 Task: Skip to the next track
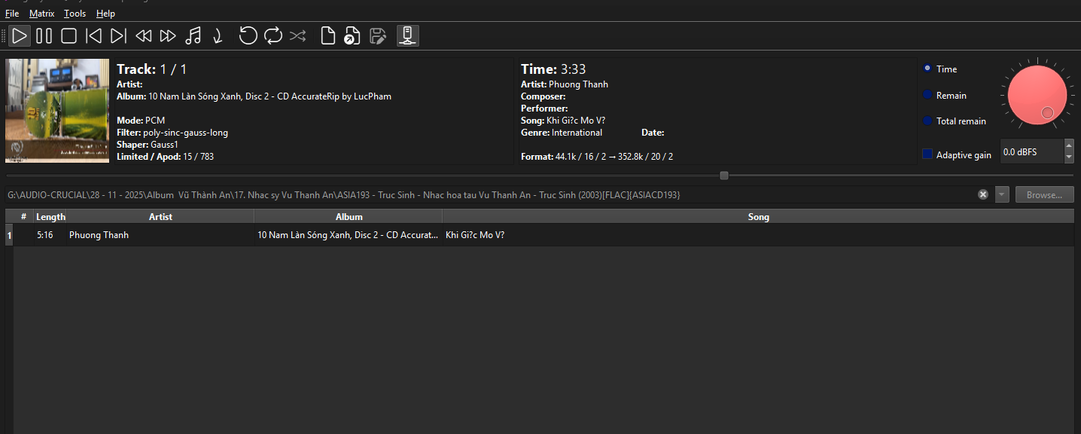119,36
